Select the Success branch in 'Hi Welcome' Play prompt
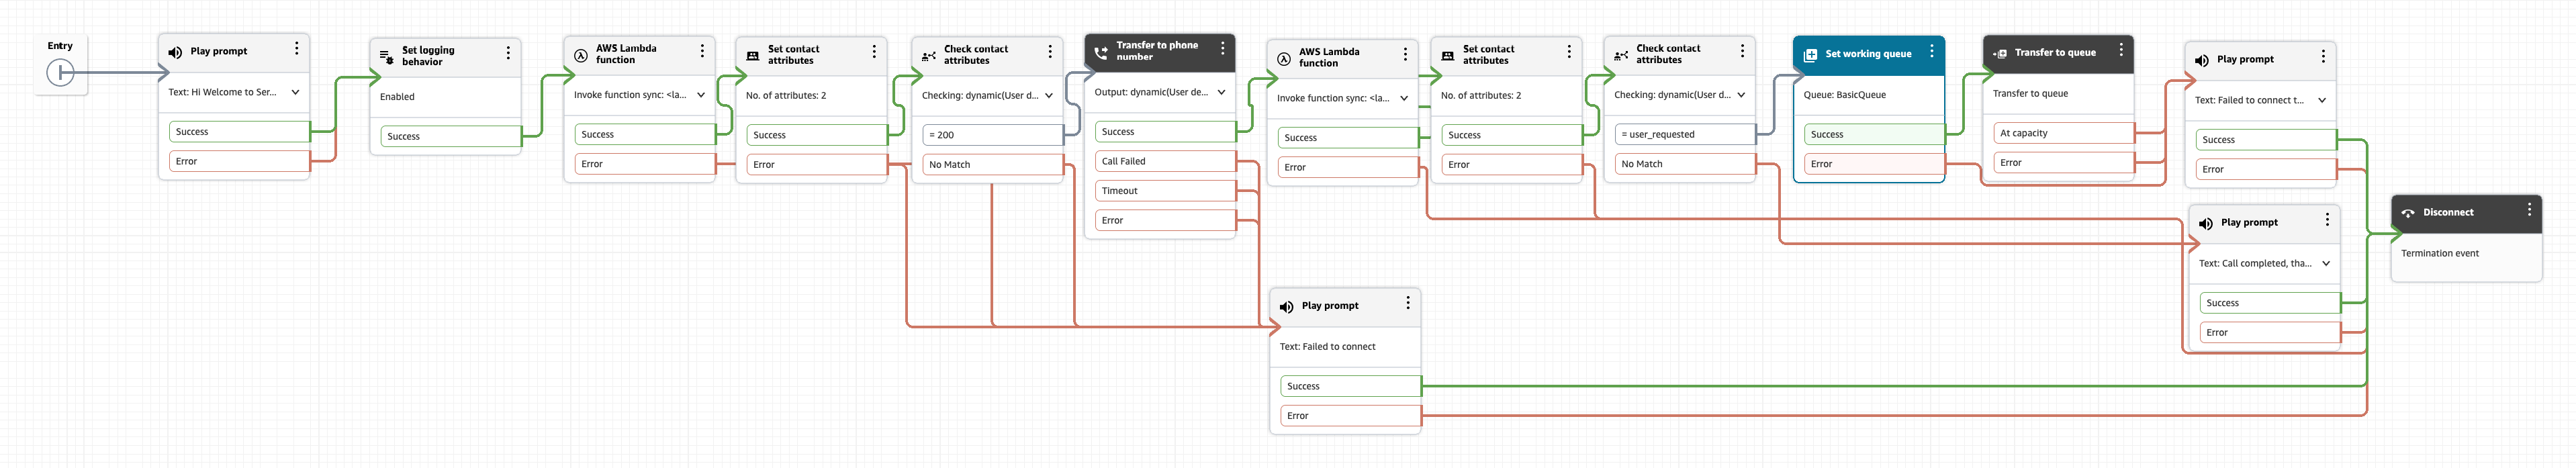 [x=239, y=132]
